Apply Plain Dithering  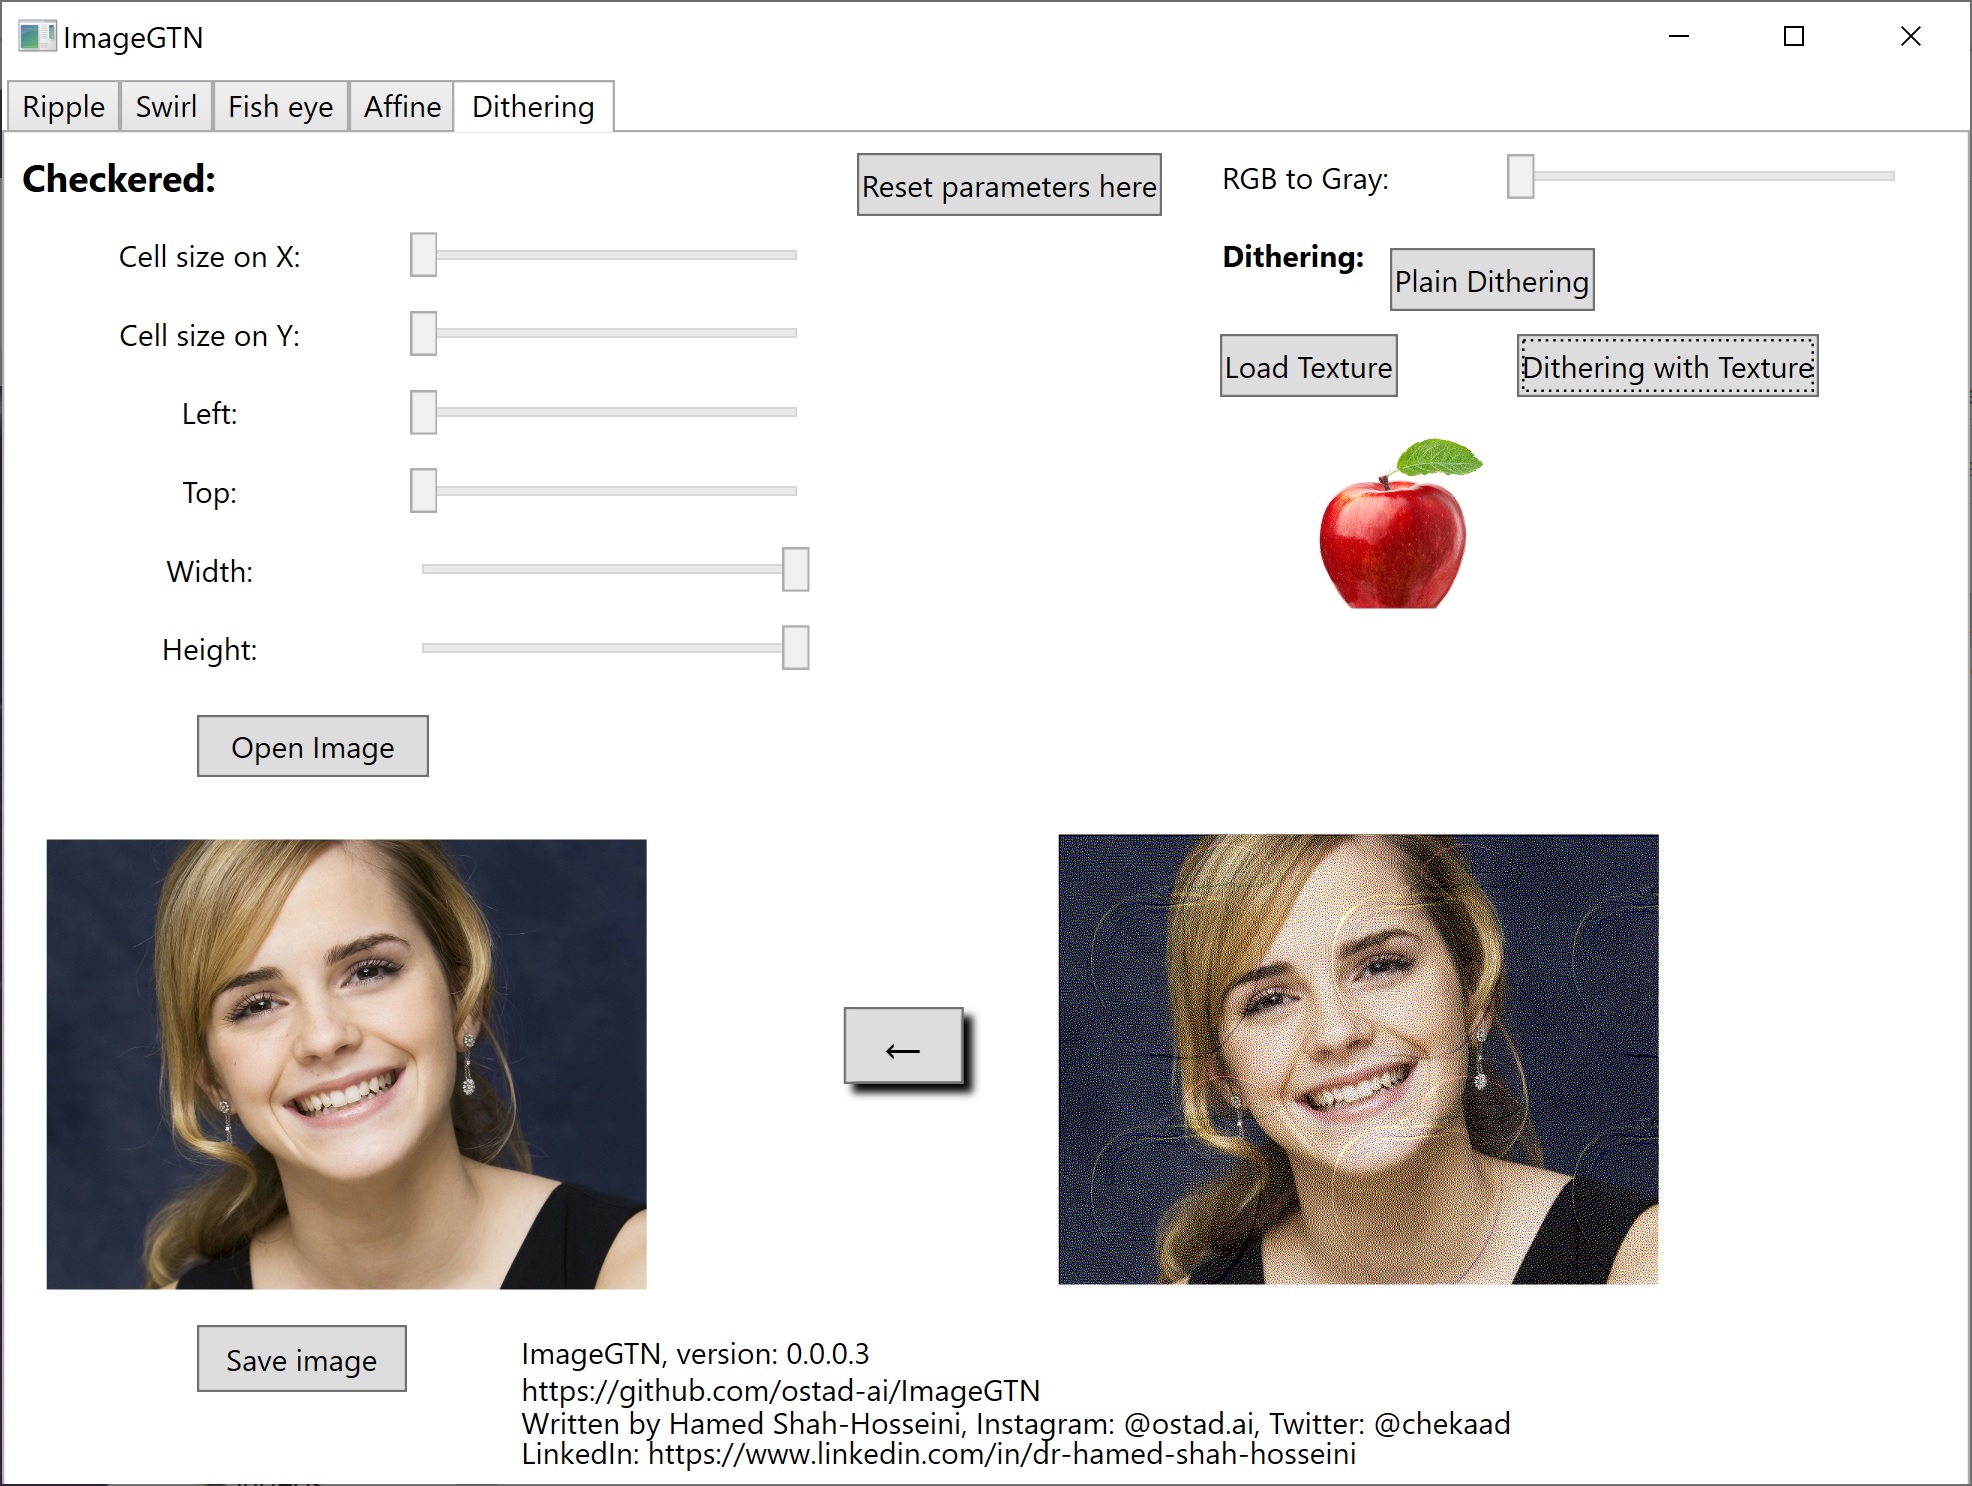(x=1491, y=281)
